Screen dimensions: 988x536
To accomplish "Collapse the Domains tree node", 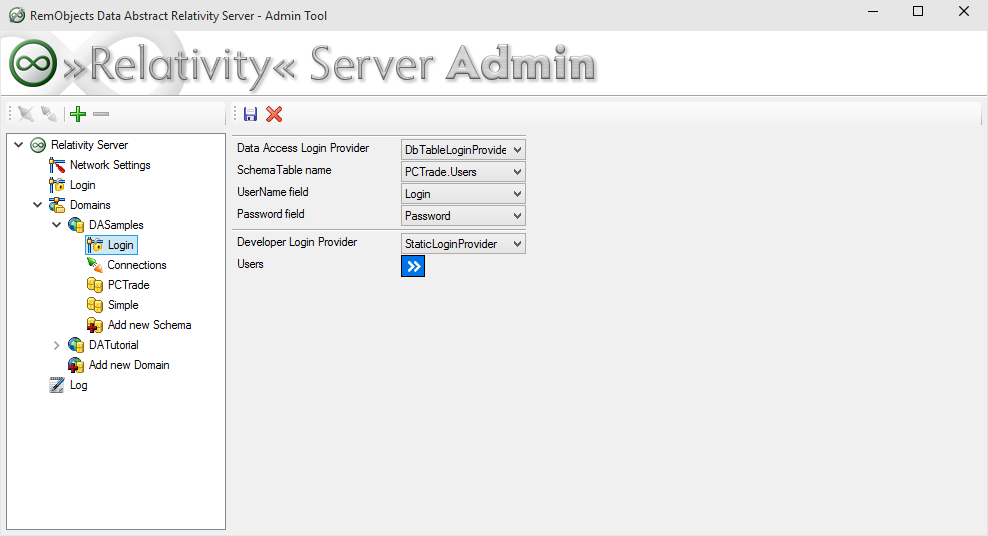I will (x=38, y=205).
